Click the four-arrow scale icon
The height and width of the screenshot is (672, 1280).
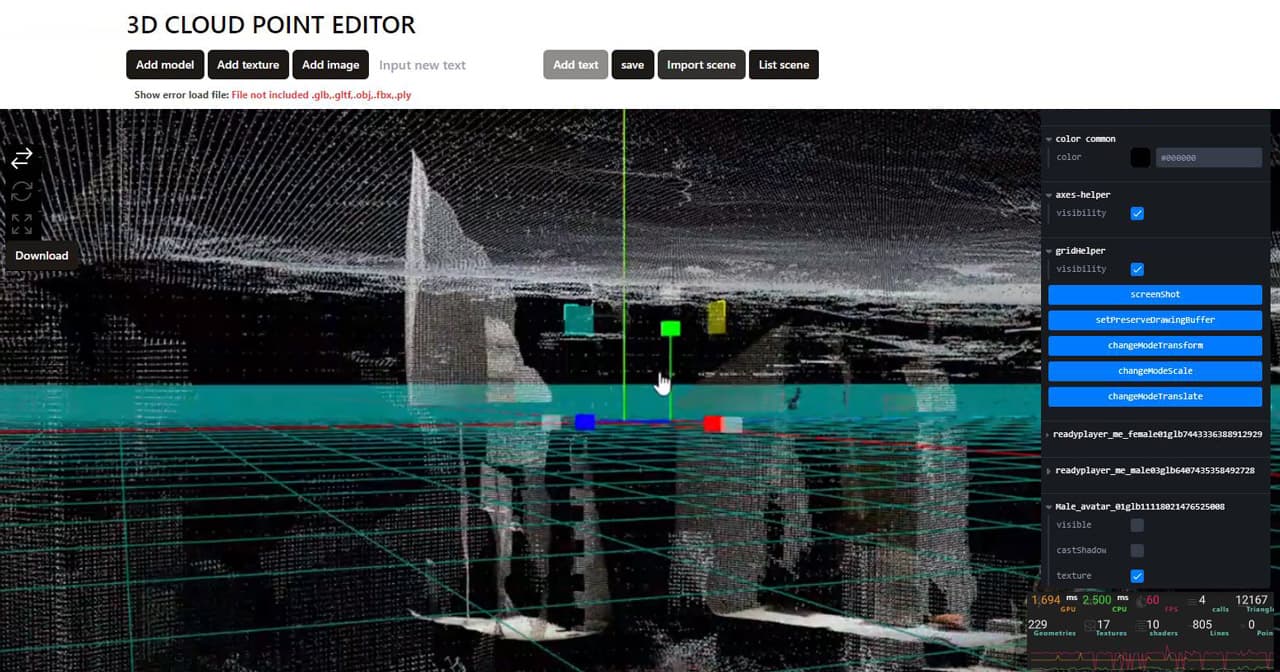[x=22, y=224]
